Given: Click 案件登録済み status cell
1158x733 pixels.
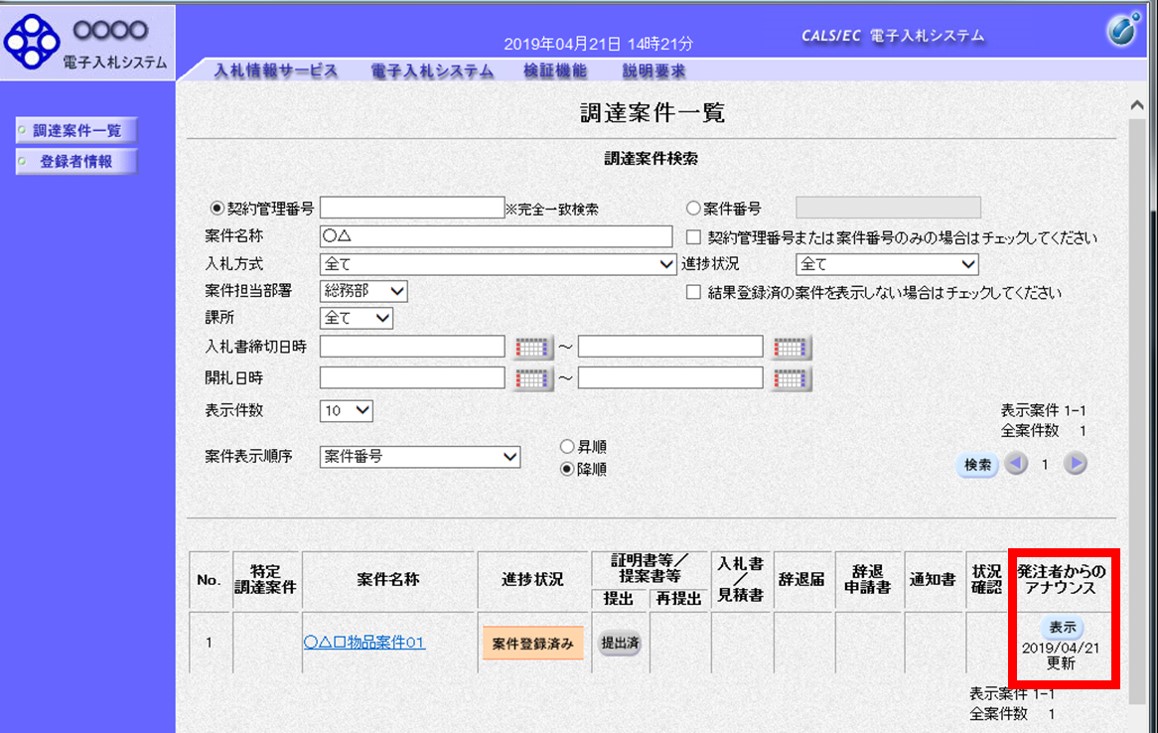Looking at the screenshot, I should click(532, 643).
